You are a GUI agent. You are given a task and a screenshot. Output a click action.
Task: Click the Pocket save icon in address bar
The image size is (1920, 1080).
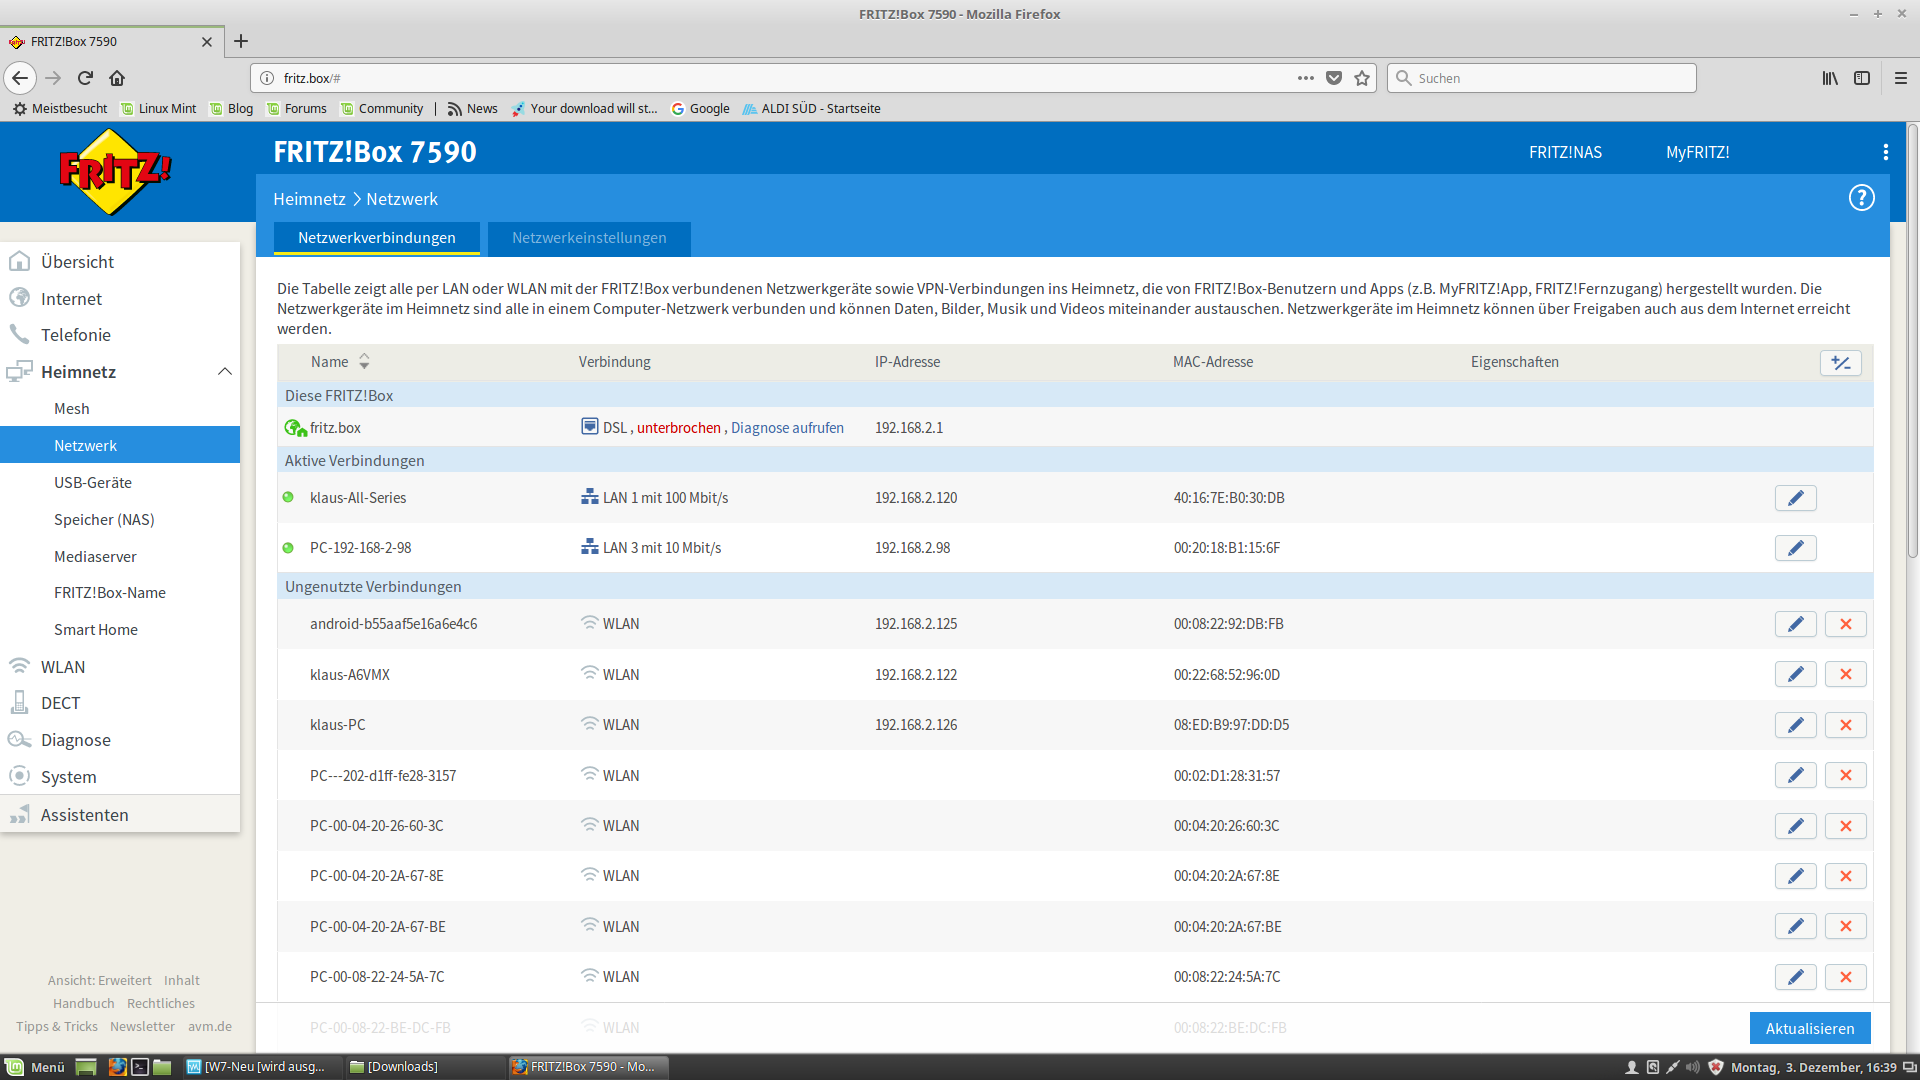[1333, 78]
